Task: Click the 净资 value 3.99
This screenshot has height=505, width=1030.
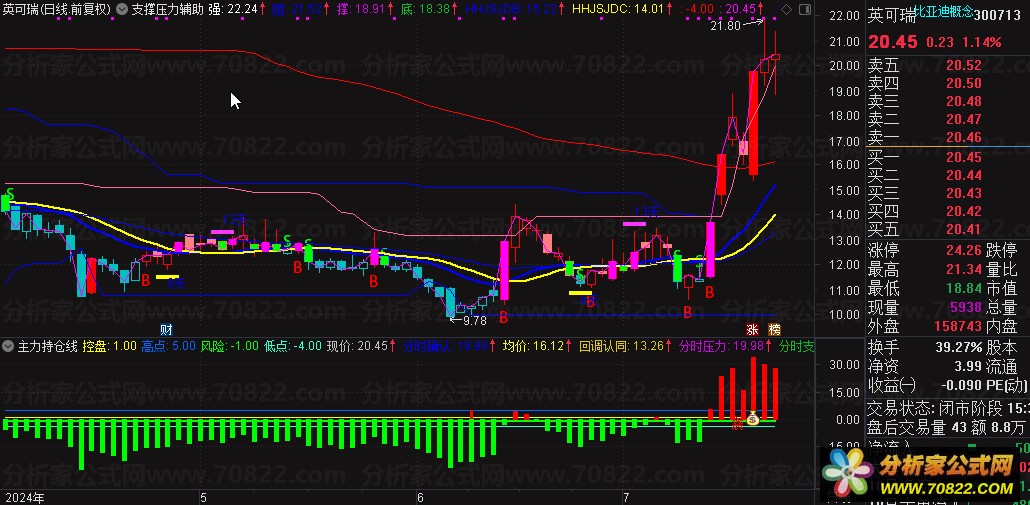Action: coord(968,366)
